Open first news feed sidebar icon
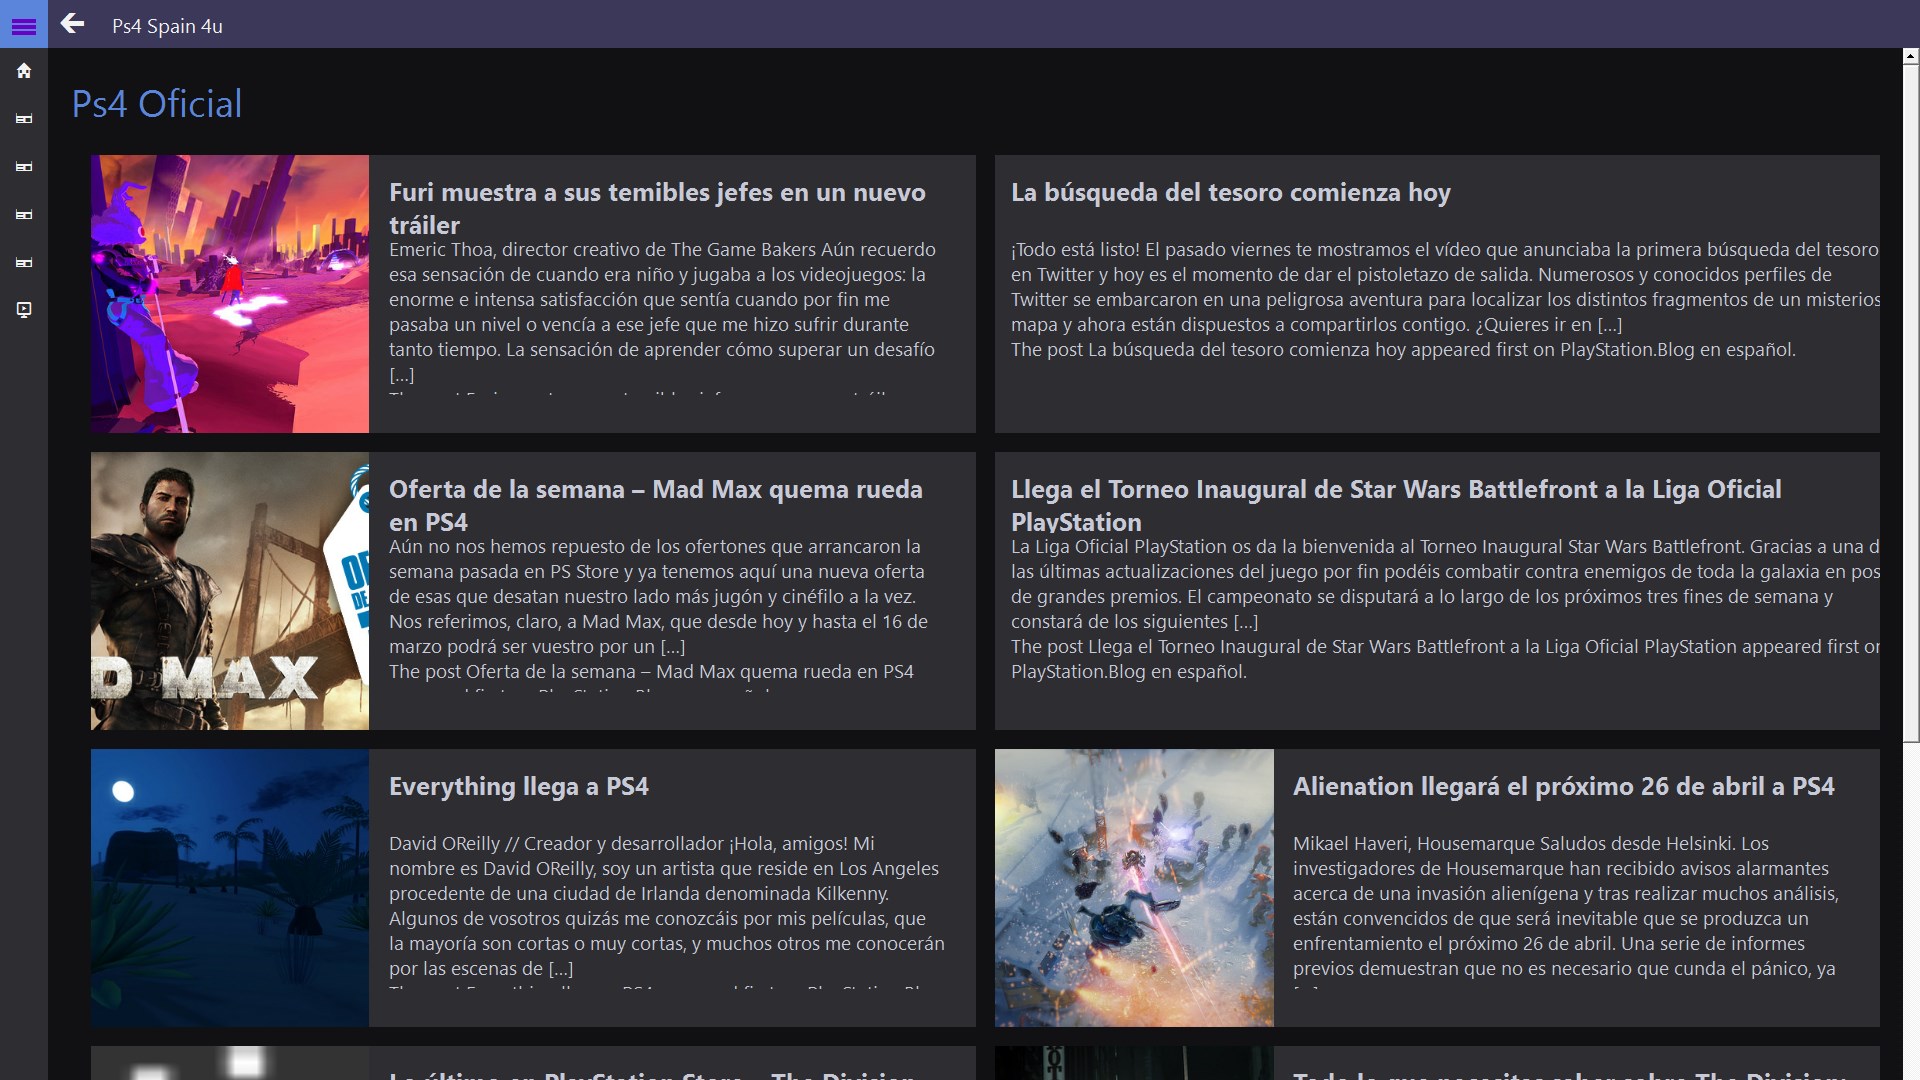This screenshot has width=1920, height=1080. (x=24, y=119)
